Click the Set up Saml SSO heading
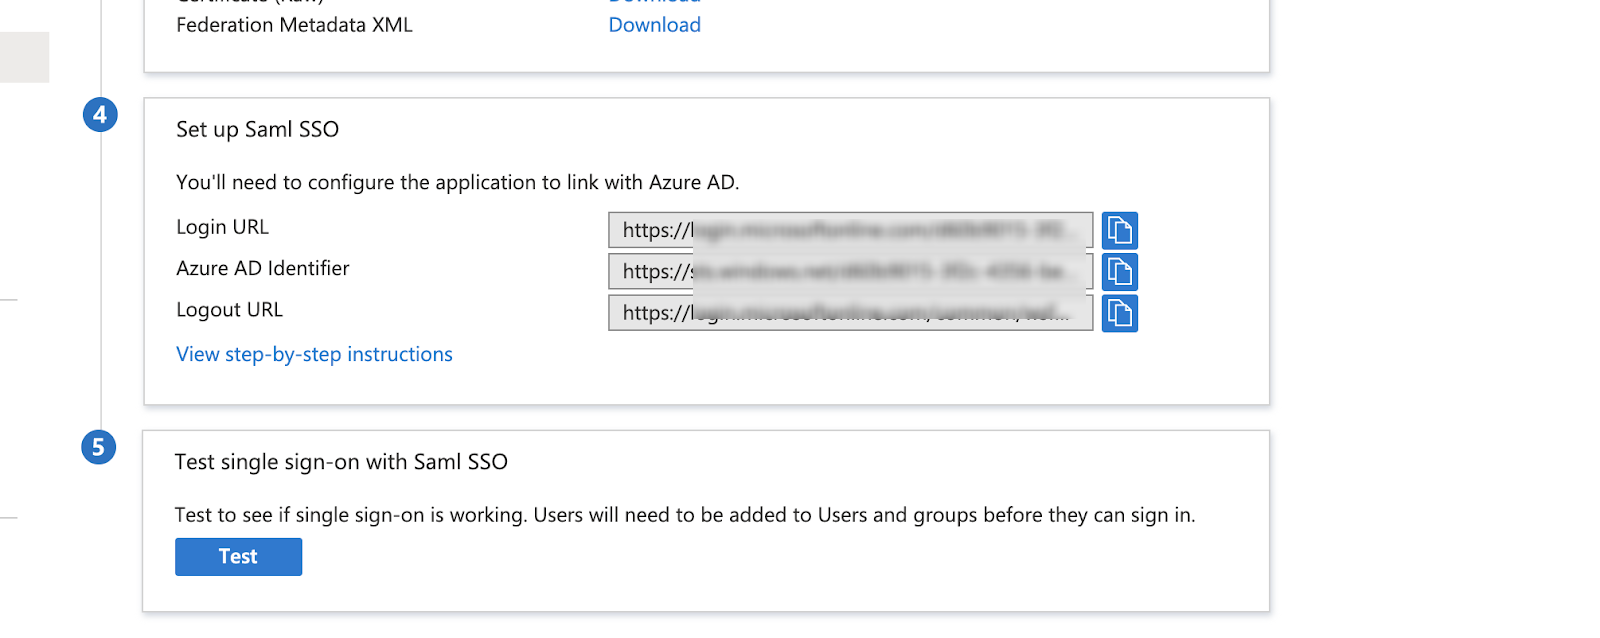 (257, 130)
